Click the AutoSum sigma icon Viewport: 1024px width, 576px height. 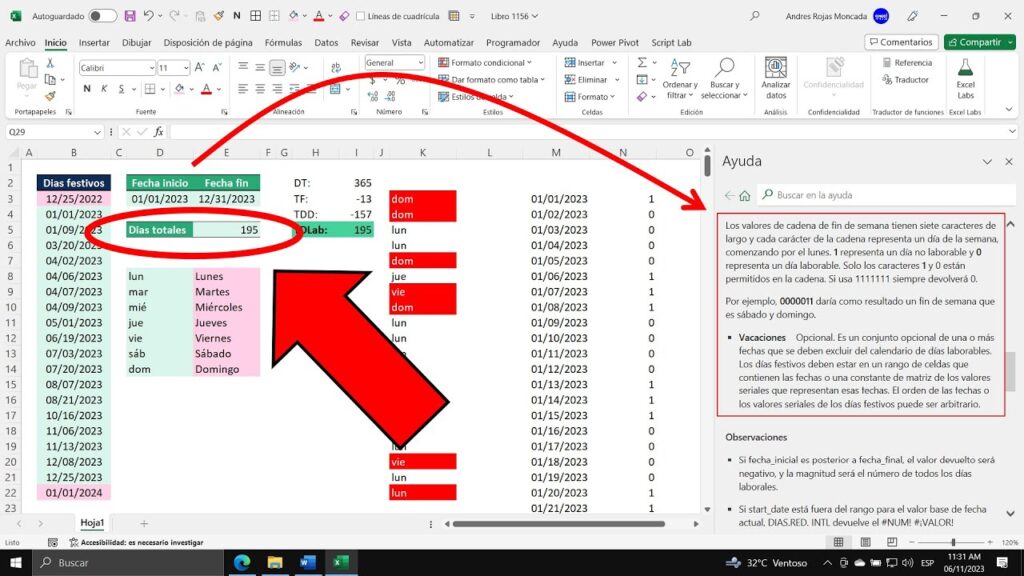[x=643, y=62]
